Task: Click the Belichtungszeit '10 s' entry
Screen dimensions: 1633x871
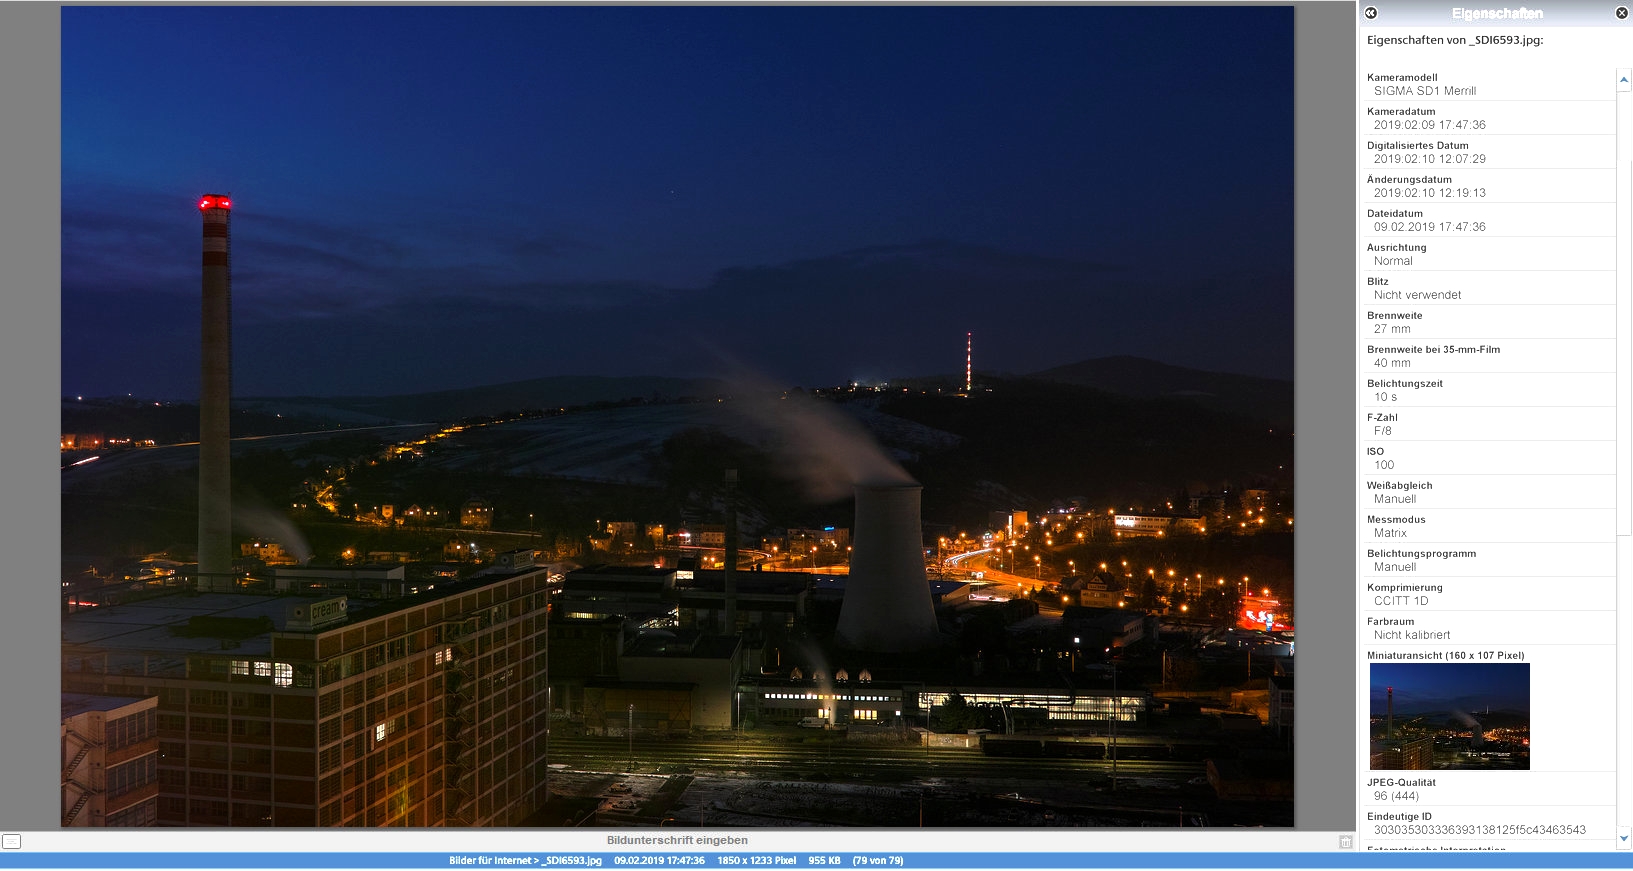Action: point(1385,397)
